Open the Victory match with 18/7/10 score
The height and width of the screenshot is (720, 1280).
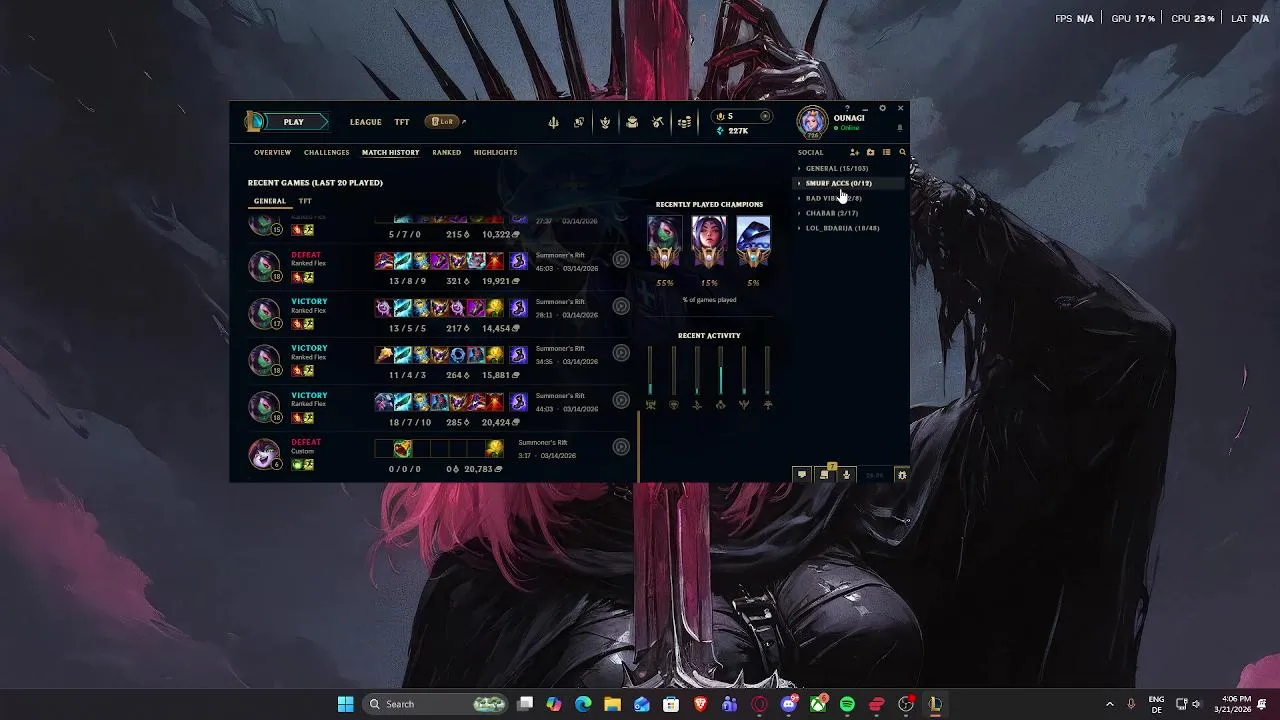click(x=439, y=407)
